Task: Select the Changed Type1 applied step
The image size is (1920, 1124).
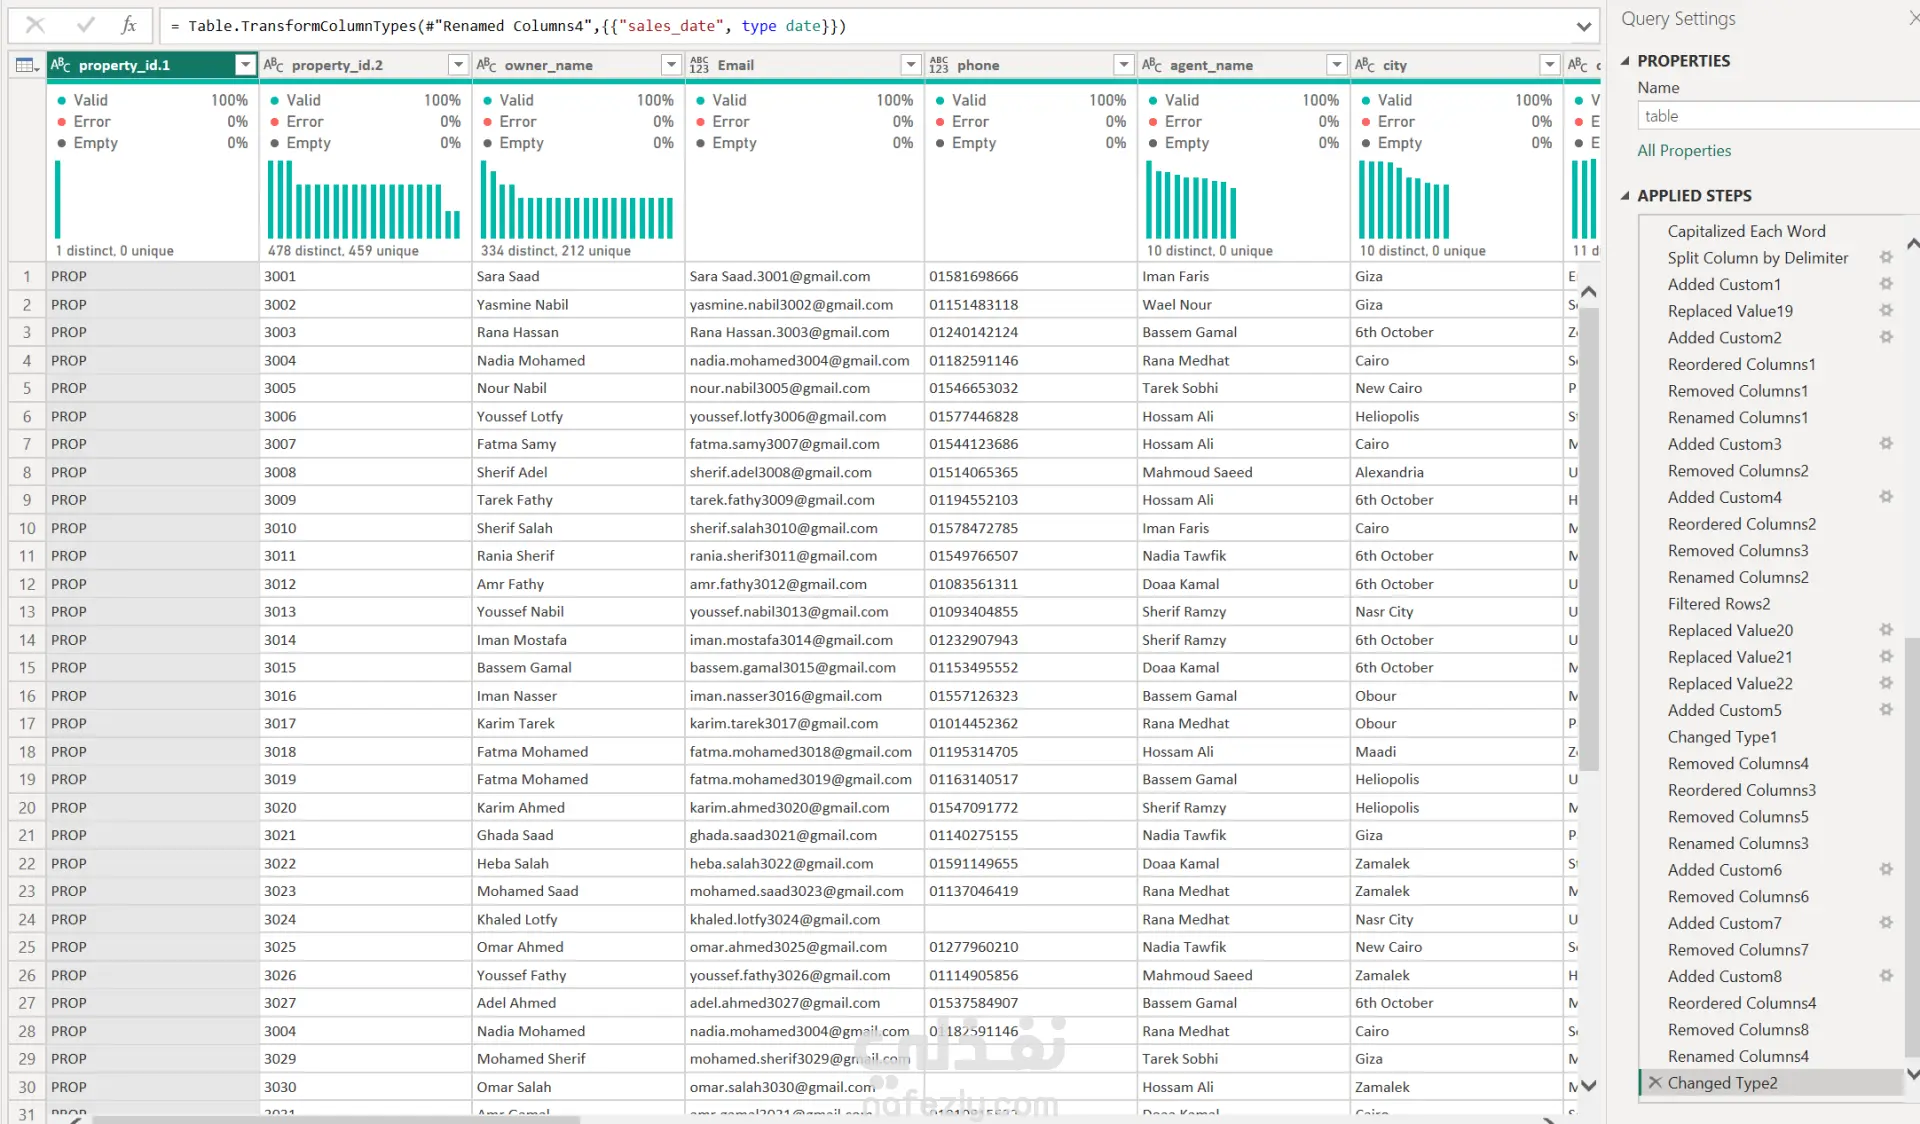Action: pos(1722,736)
